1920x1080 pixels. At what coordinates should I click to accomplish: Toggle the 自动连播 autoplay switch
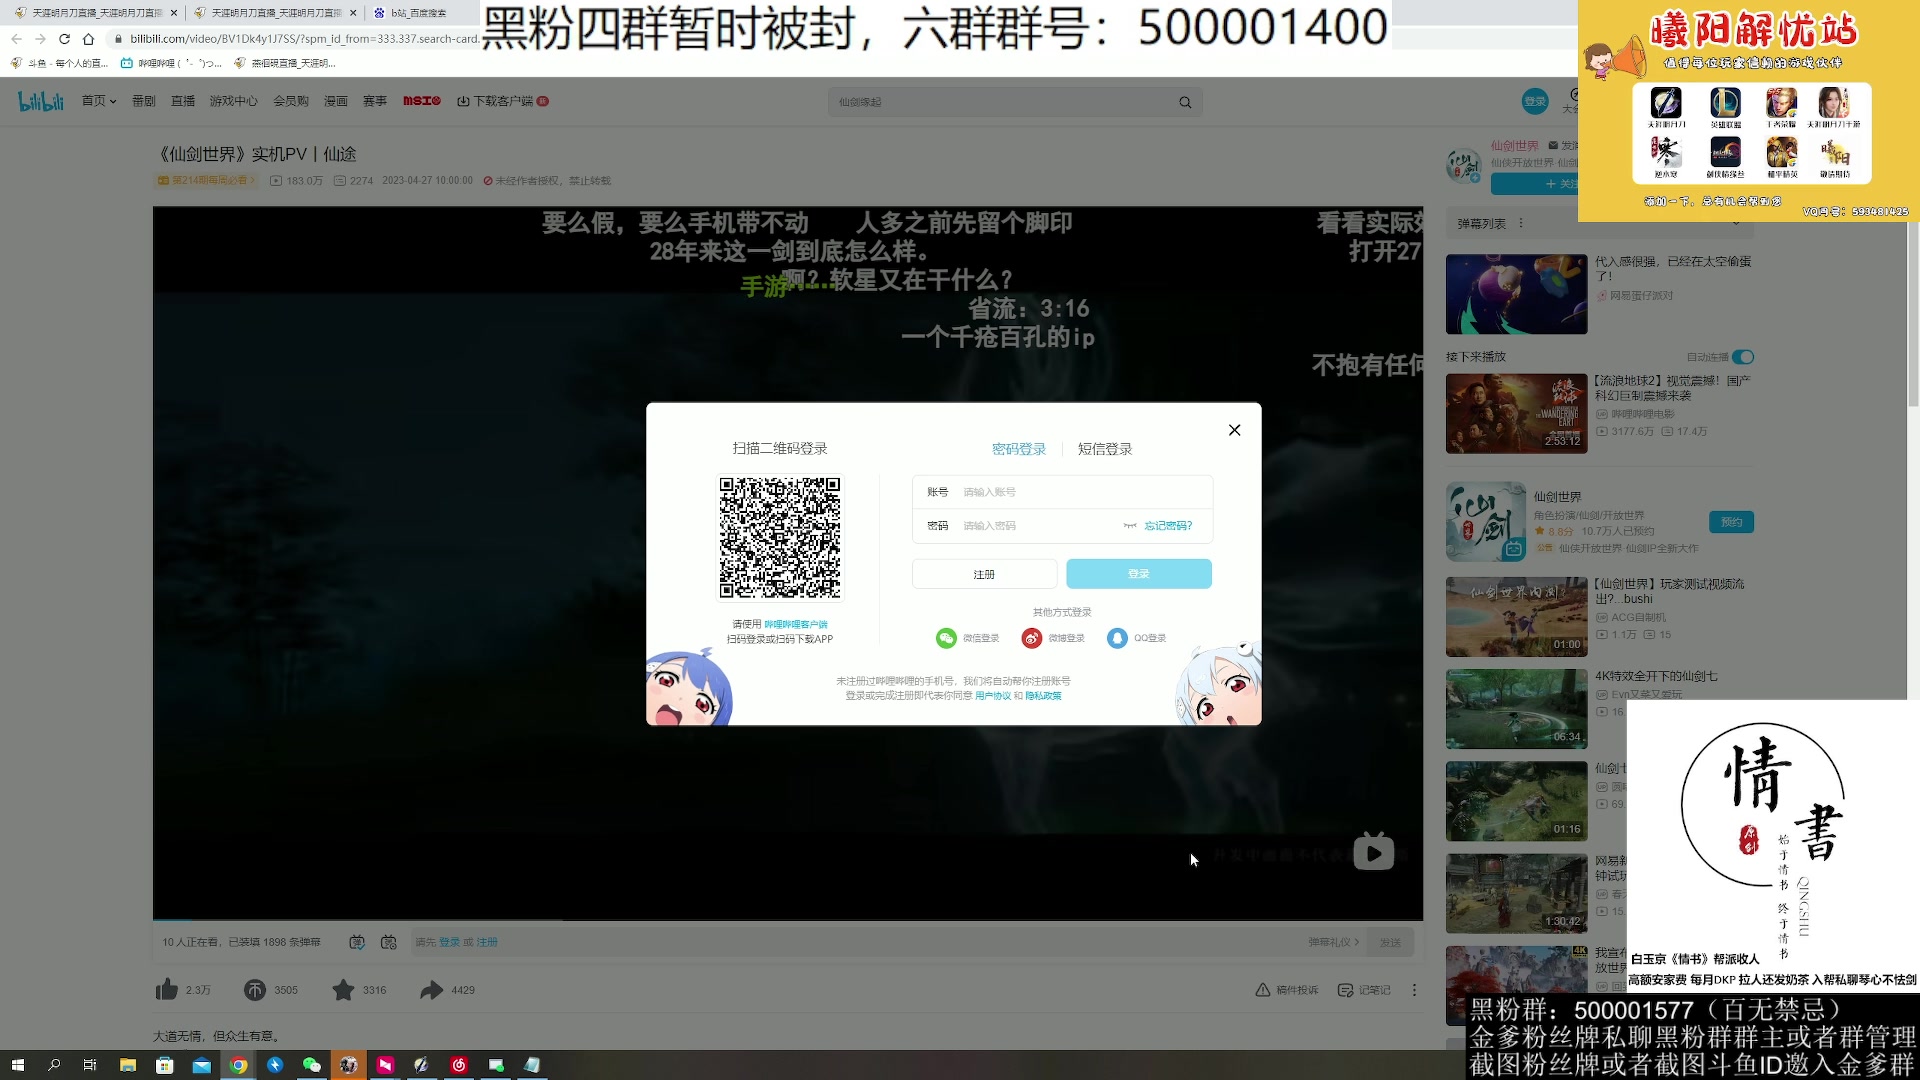tap(1741, 356)
